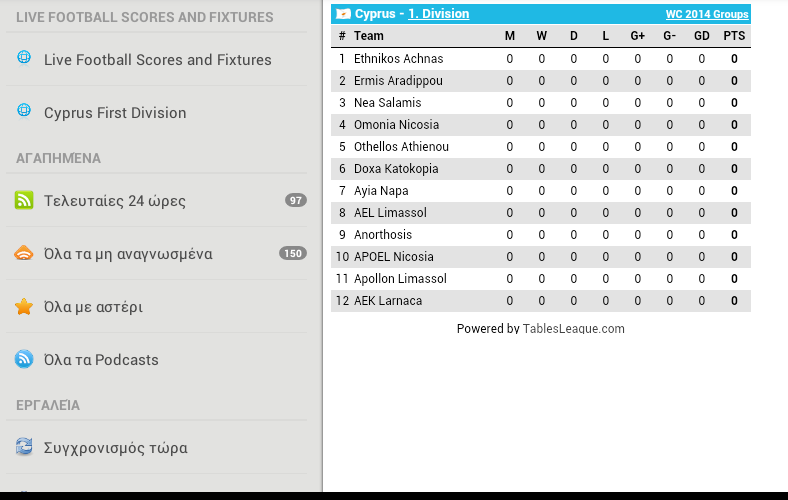Open the WC 2014 Groups link
The height and width of the screenshot is (500, 788).
707,14
